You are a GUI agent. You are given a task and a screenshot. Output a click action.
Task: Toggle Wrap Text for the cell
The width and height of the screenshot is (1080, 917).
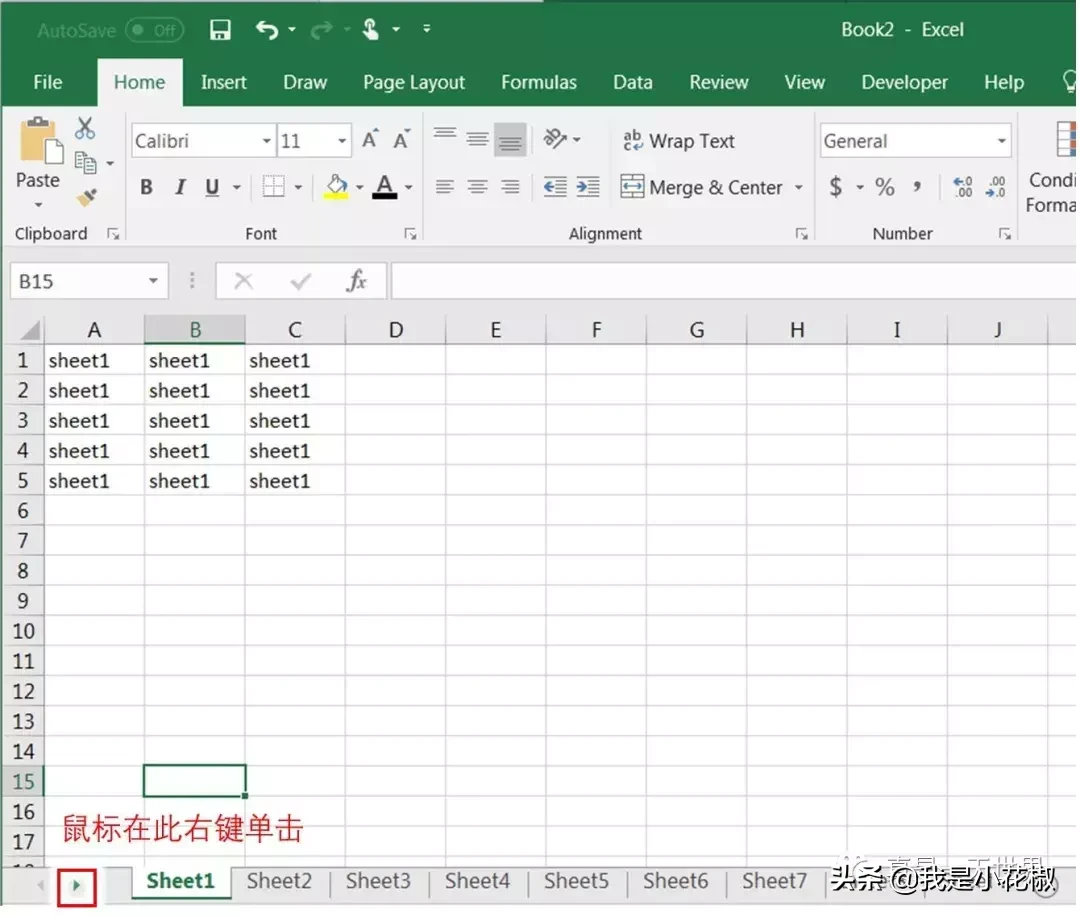click(679, 141)
